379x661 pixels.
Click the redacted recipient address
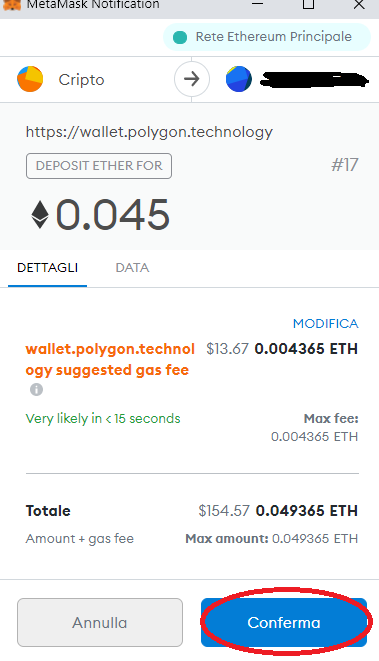314,79
